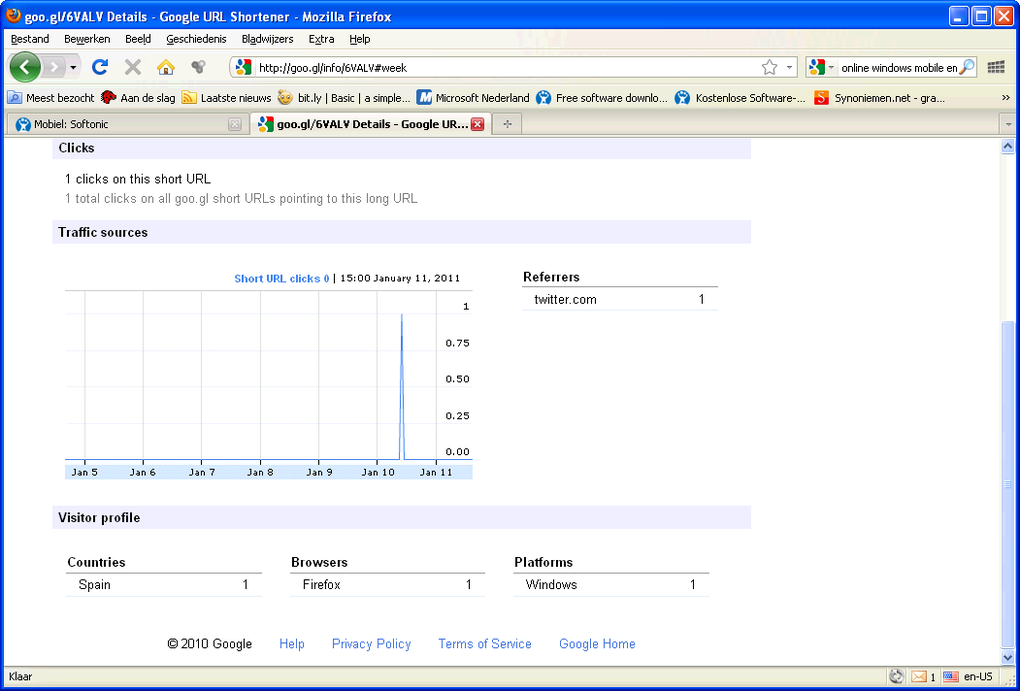Click the green Back navigation arrow
This screenshot has height=691, width=1020.
coord(24,67)
